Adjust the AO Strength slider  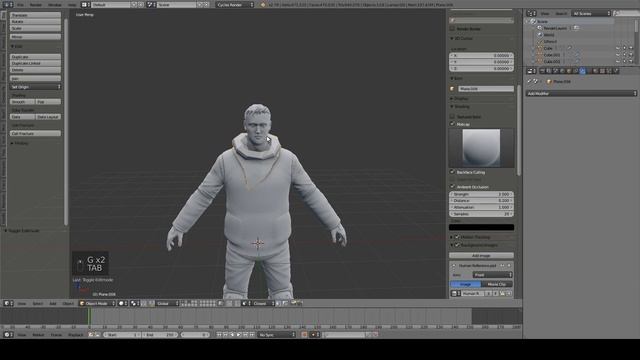point(482,194)
